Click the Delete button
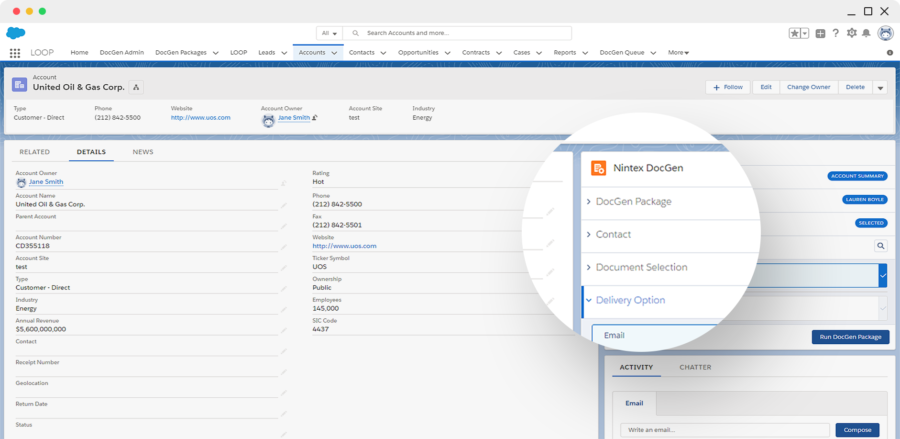Image resolution: width=900 pixels, height=439 pixels. coord(855,87)
